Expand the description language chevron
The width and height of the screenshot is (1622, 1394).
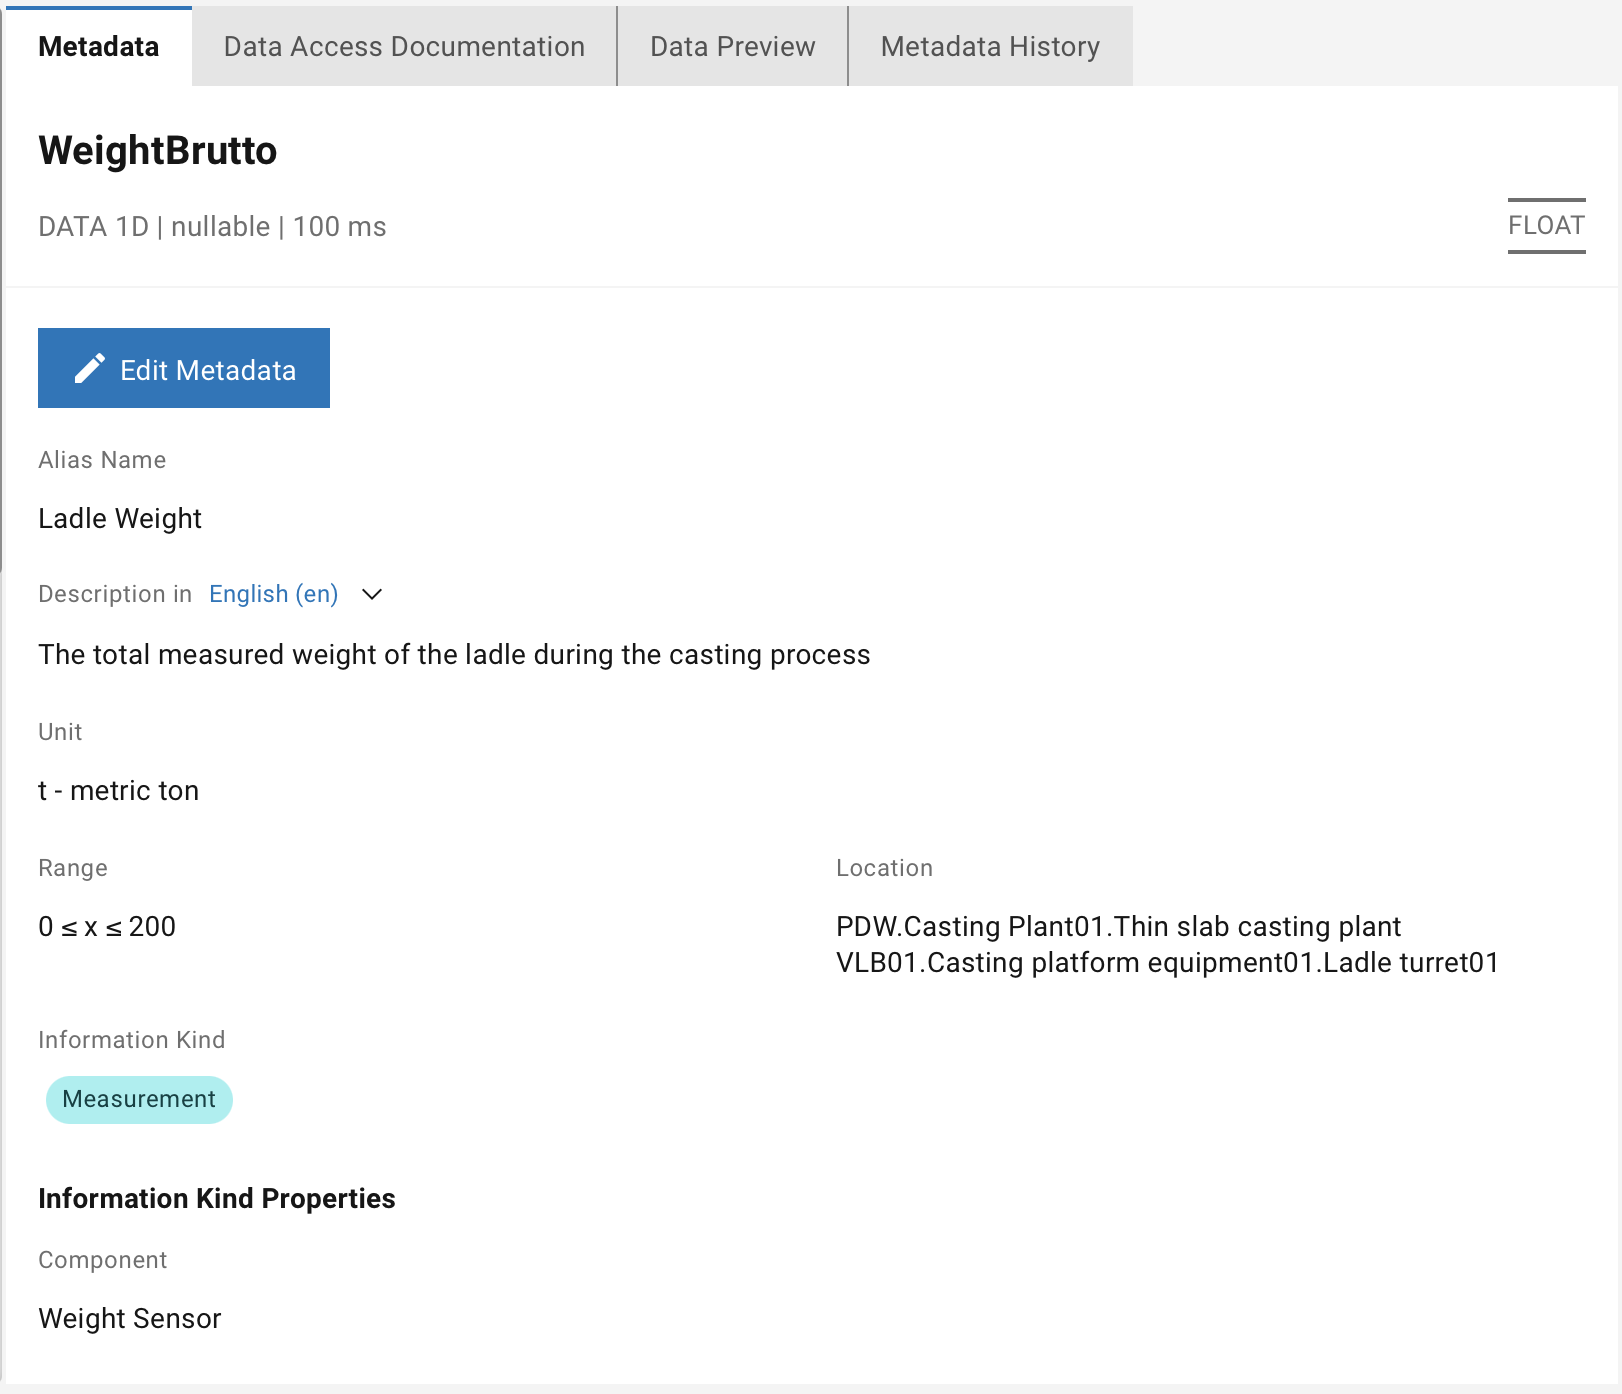[x=372, y=595]
